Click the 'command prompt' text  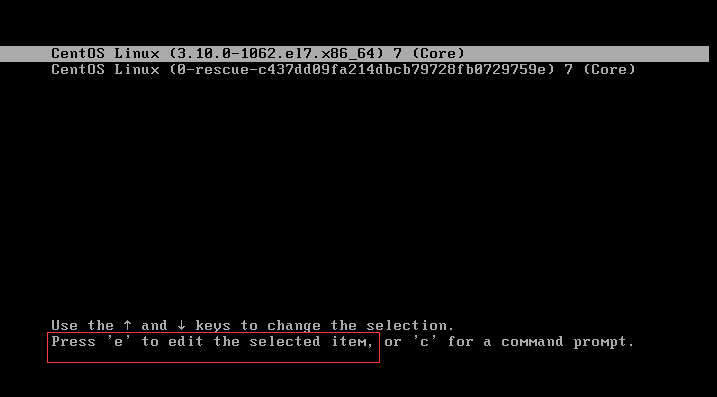(x=567, y=342)
